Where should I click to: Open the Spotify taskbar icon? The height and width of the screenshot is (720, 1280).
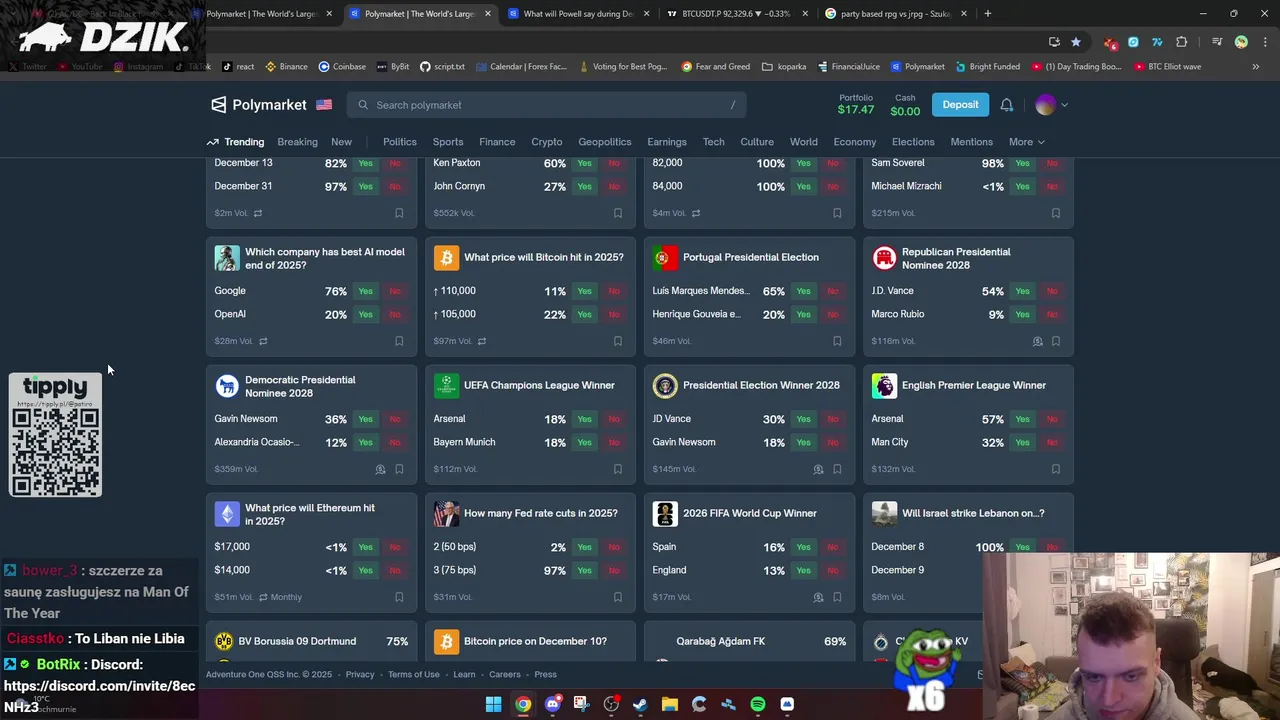tap(758, 704)
